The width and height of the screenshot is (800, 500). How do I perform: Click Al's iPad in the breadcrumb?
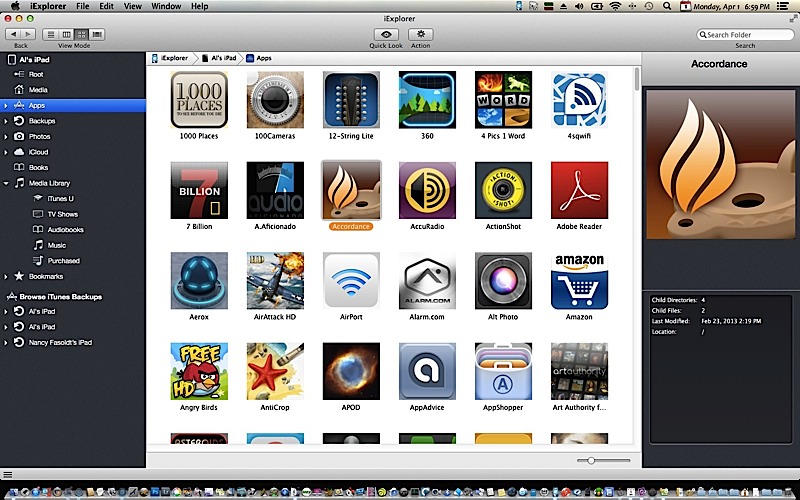pyautogui.click(x=219, y=58)
